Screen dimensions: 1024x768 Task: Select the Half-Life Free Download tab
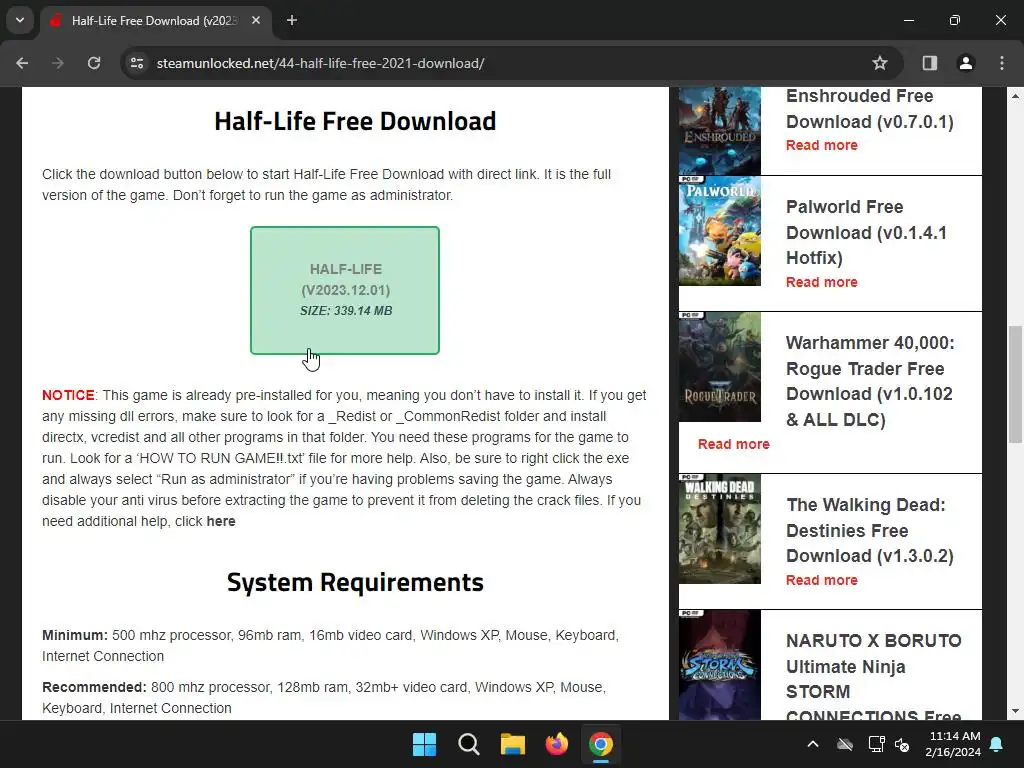click(x=154, y=21)
